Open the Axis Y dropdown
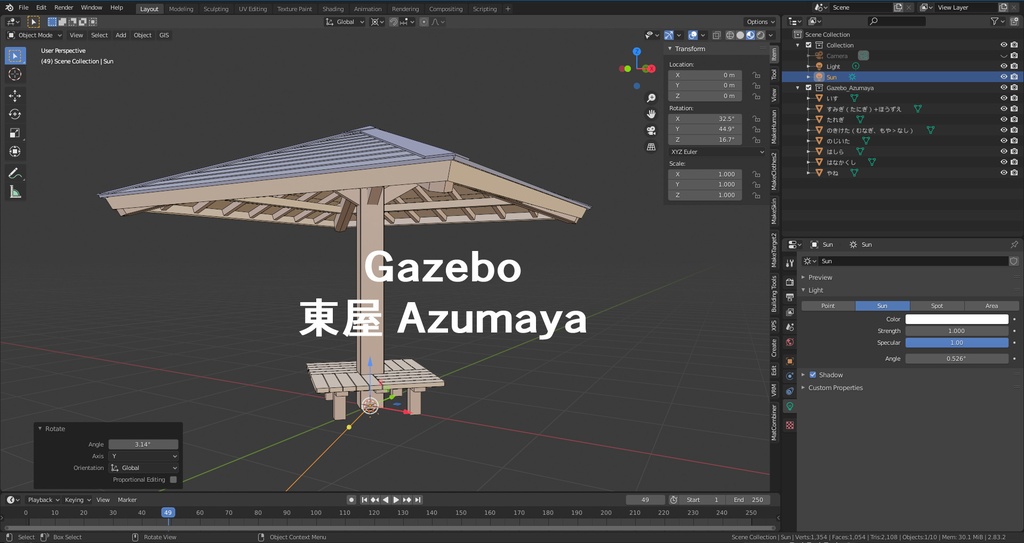This screenshot has width=1024, height=543. coord(144,456)
